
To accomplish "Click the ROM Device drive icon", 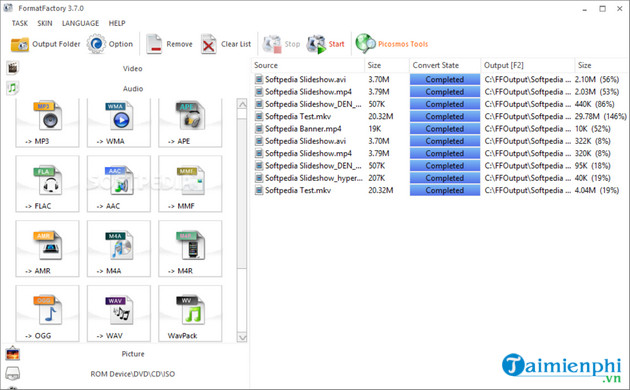I will tap(12, 374).
